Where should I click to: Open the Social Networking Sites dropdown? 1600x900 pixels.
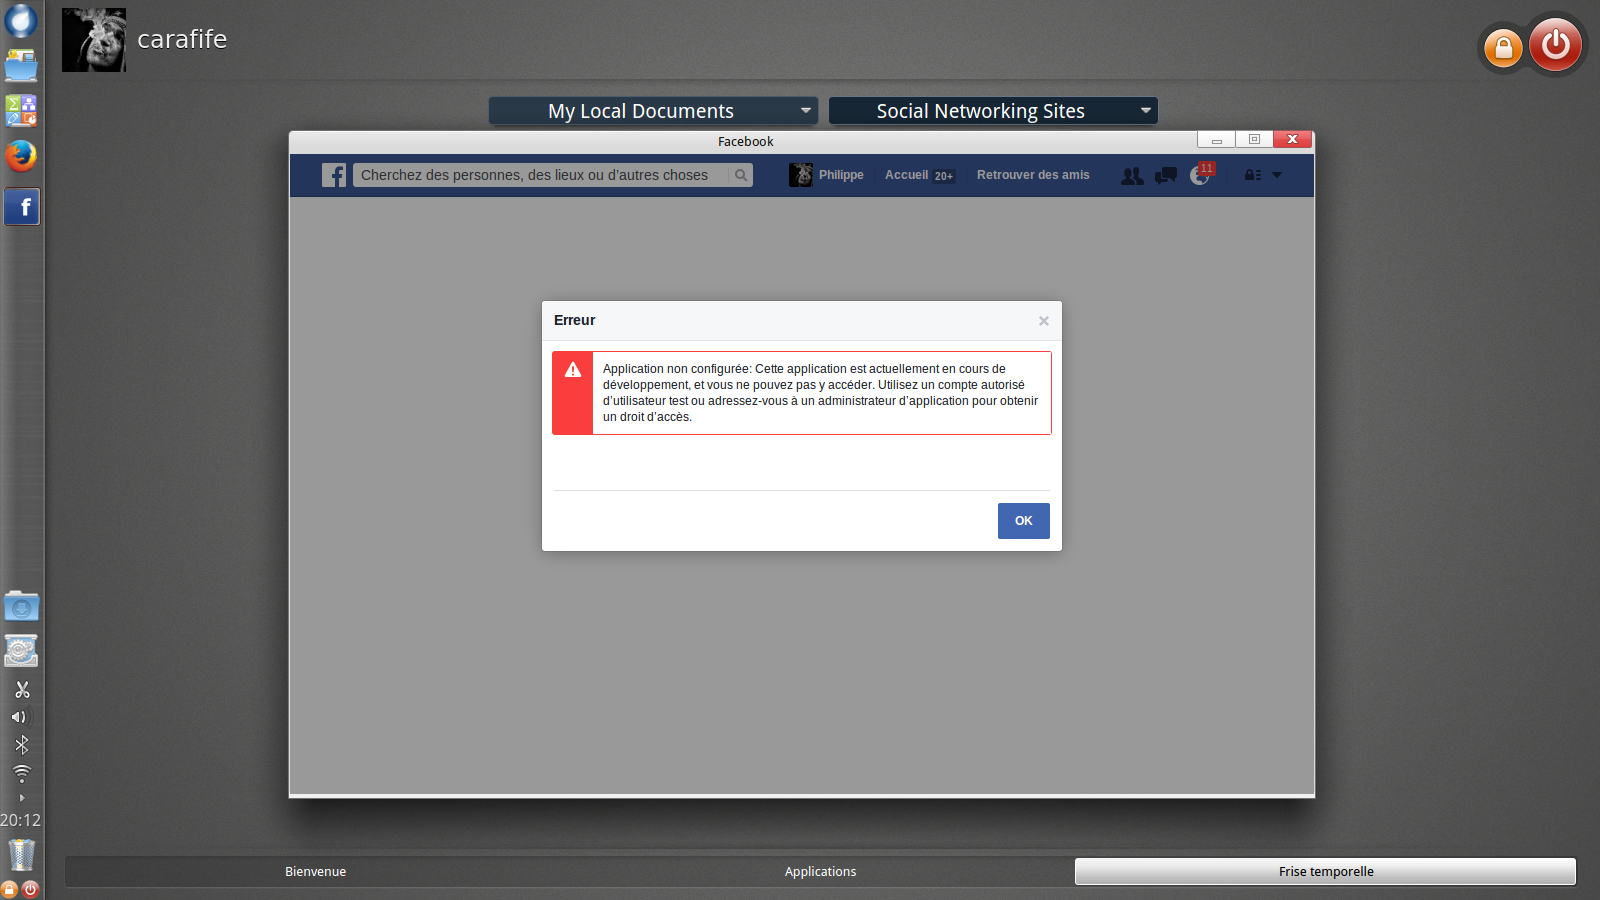[993, 111]
